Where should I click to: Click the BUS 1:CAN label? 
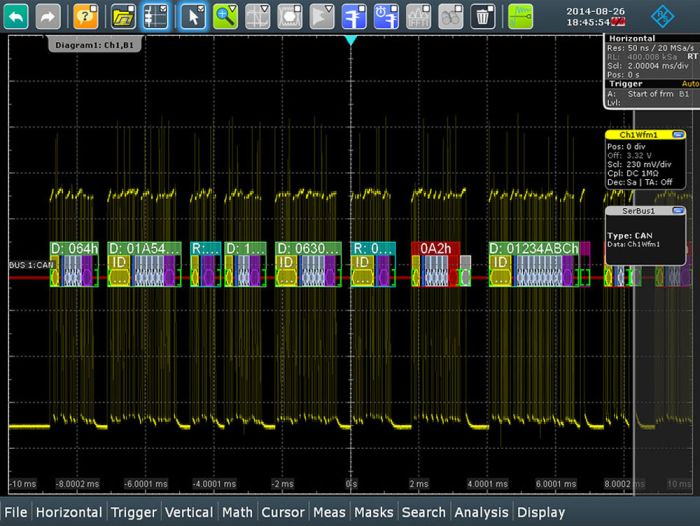[x=31, y=265]
